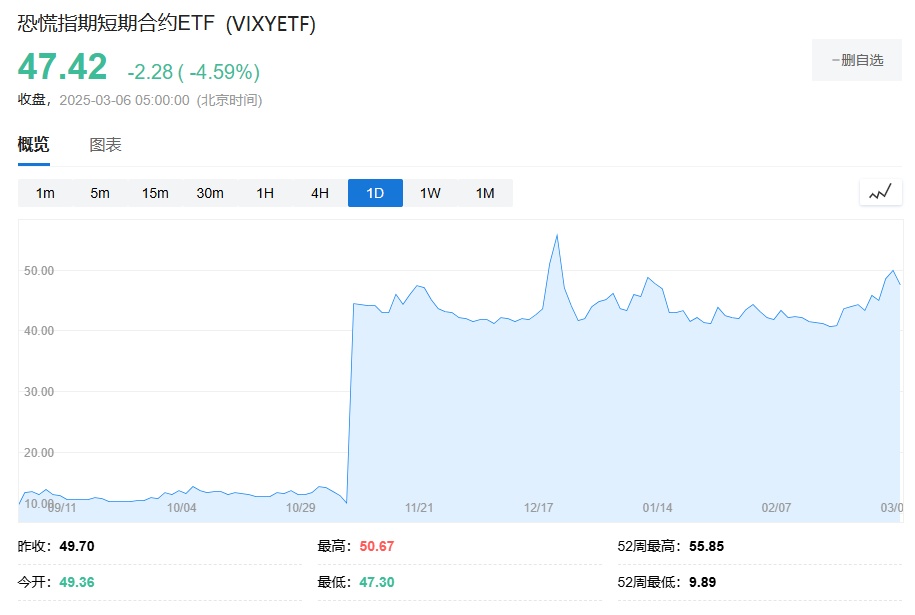This screenshot has width=915, height=615.
Task: Set chart interval to 15m
Action: (x=155, y=193)
